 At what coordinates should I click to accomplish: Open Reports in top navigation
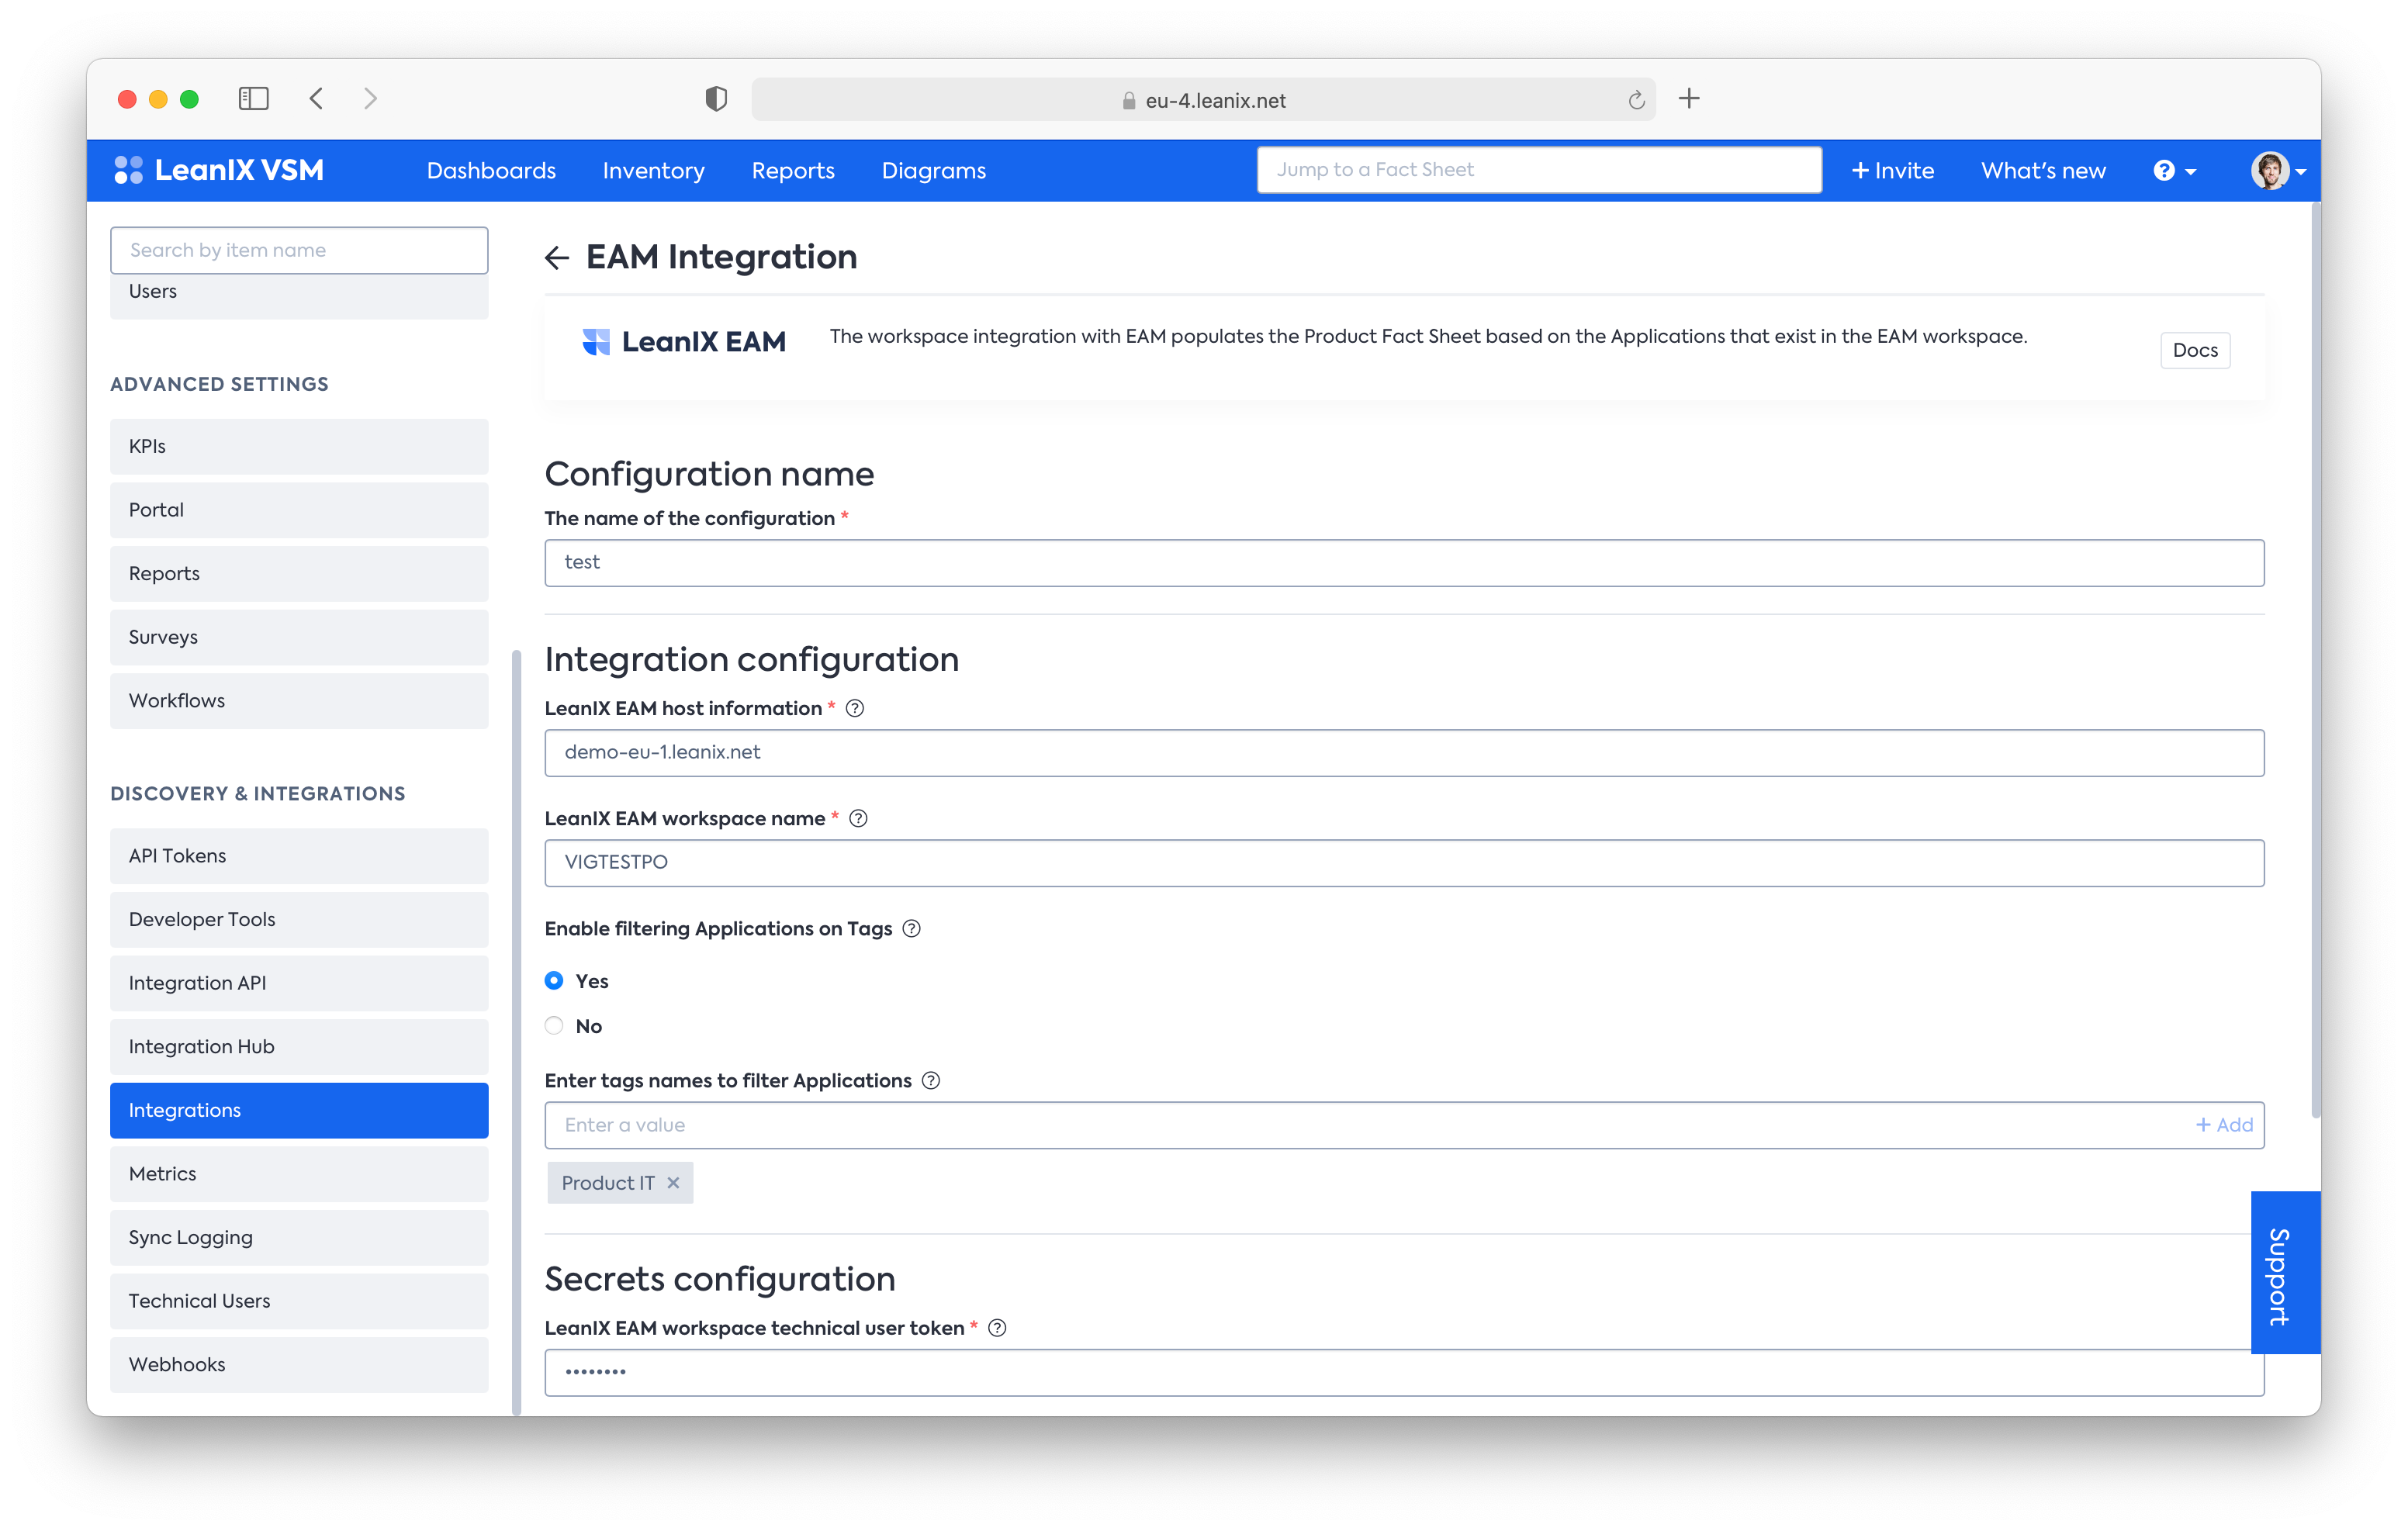pyautogui.click(x=793, y=170)
